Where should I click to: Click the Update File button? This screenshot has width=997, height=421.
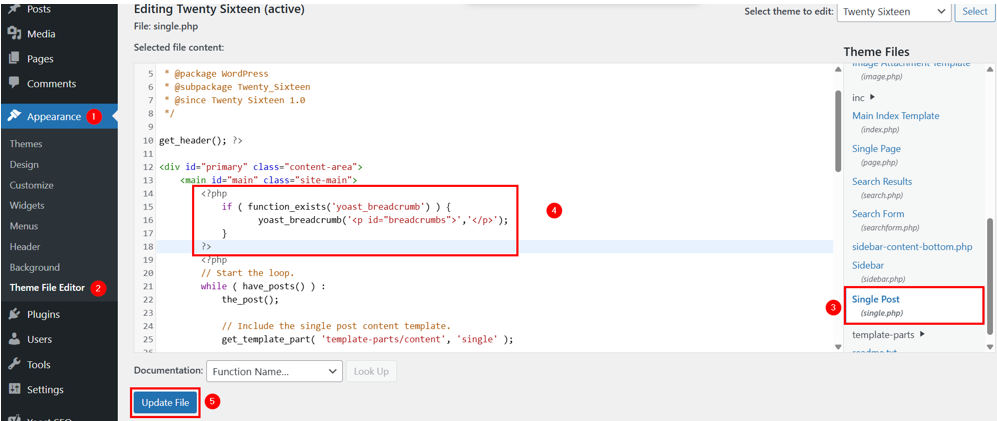coord(165,403)
